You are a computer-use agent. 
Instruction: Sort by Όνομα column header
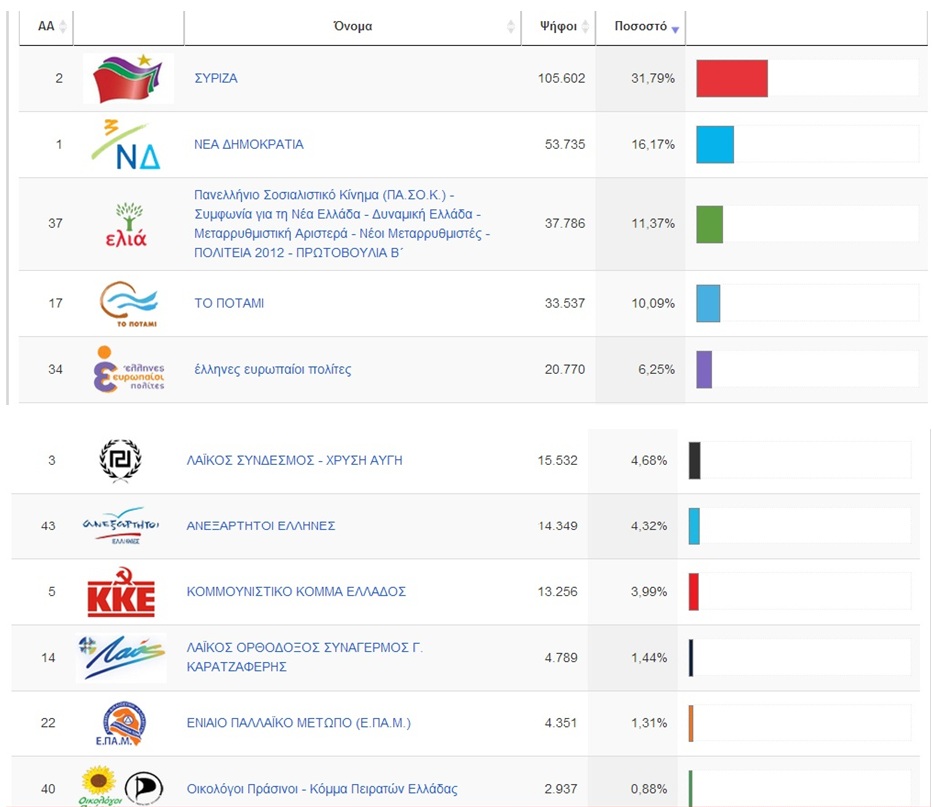[x=352, y=27]
